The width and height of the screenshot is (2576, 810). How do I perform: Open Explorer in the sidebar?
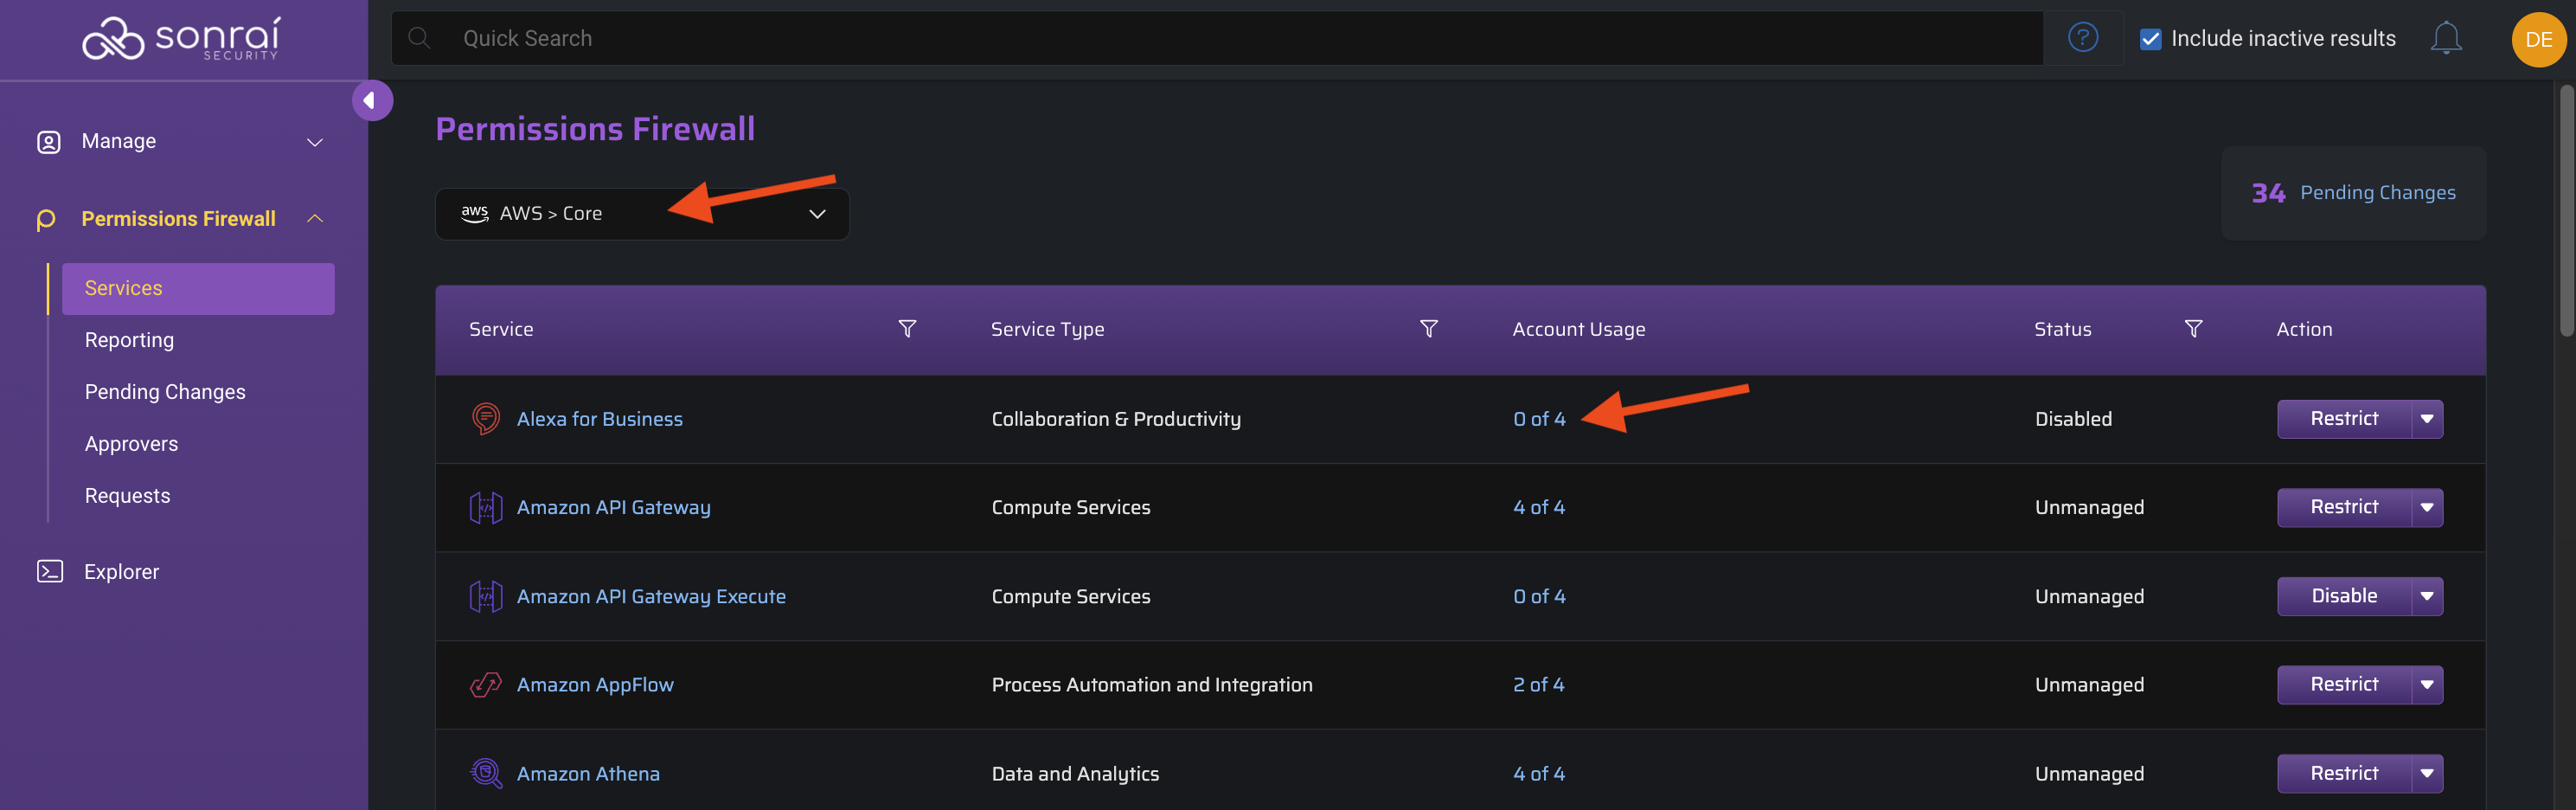121,572
